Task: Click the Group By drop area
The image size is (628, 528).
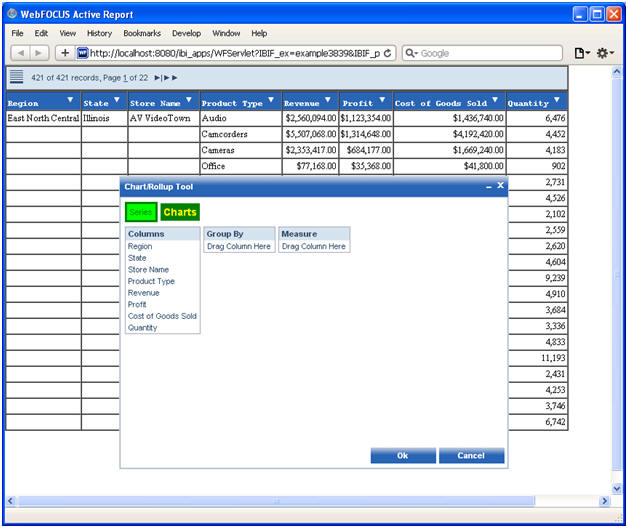Action: (239, 246)
